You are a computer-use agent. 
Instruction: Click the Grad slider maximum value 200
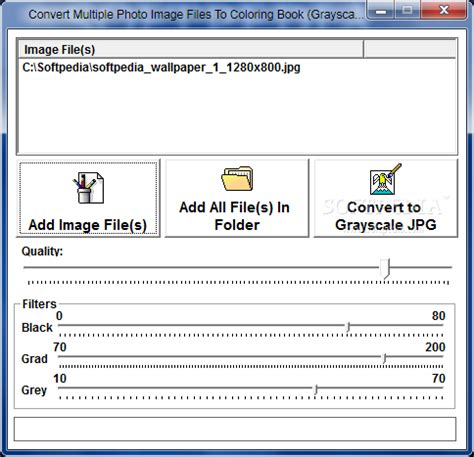click(x=435, y=347)
